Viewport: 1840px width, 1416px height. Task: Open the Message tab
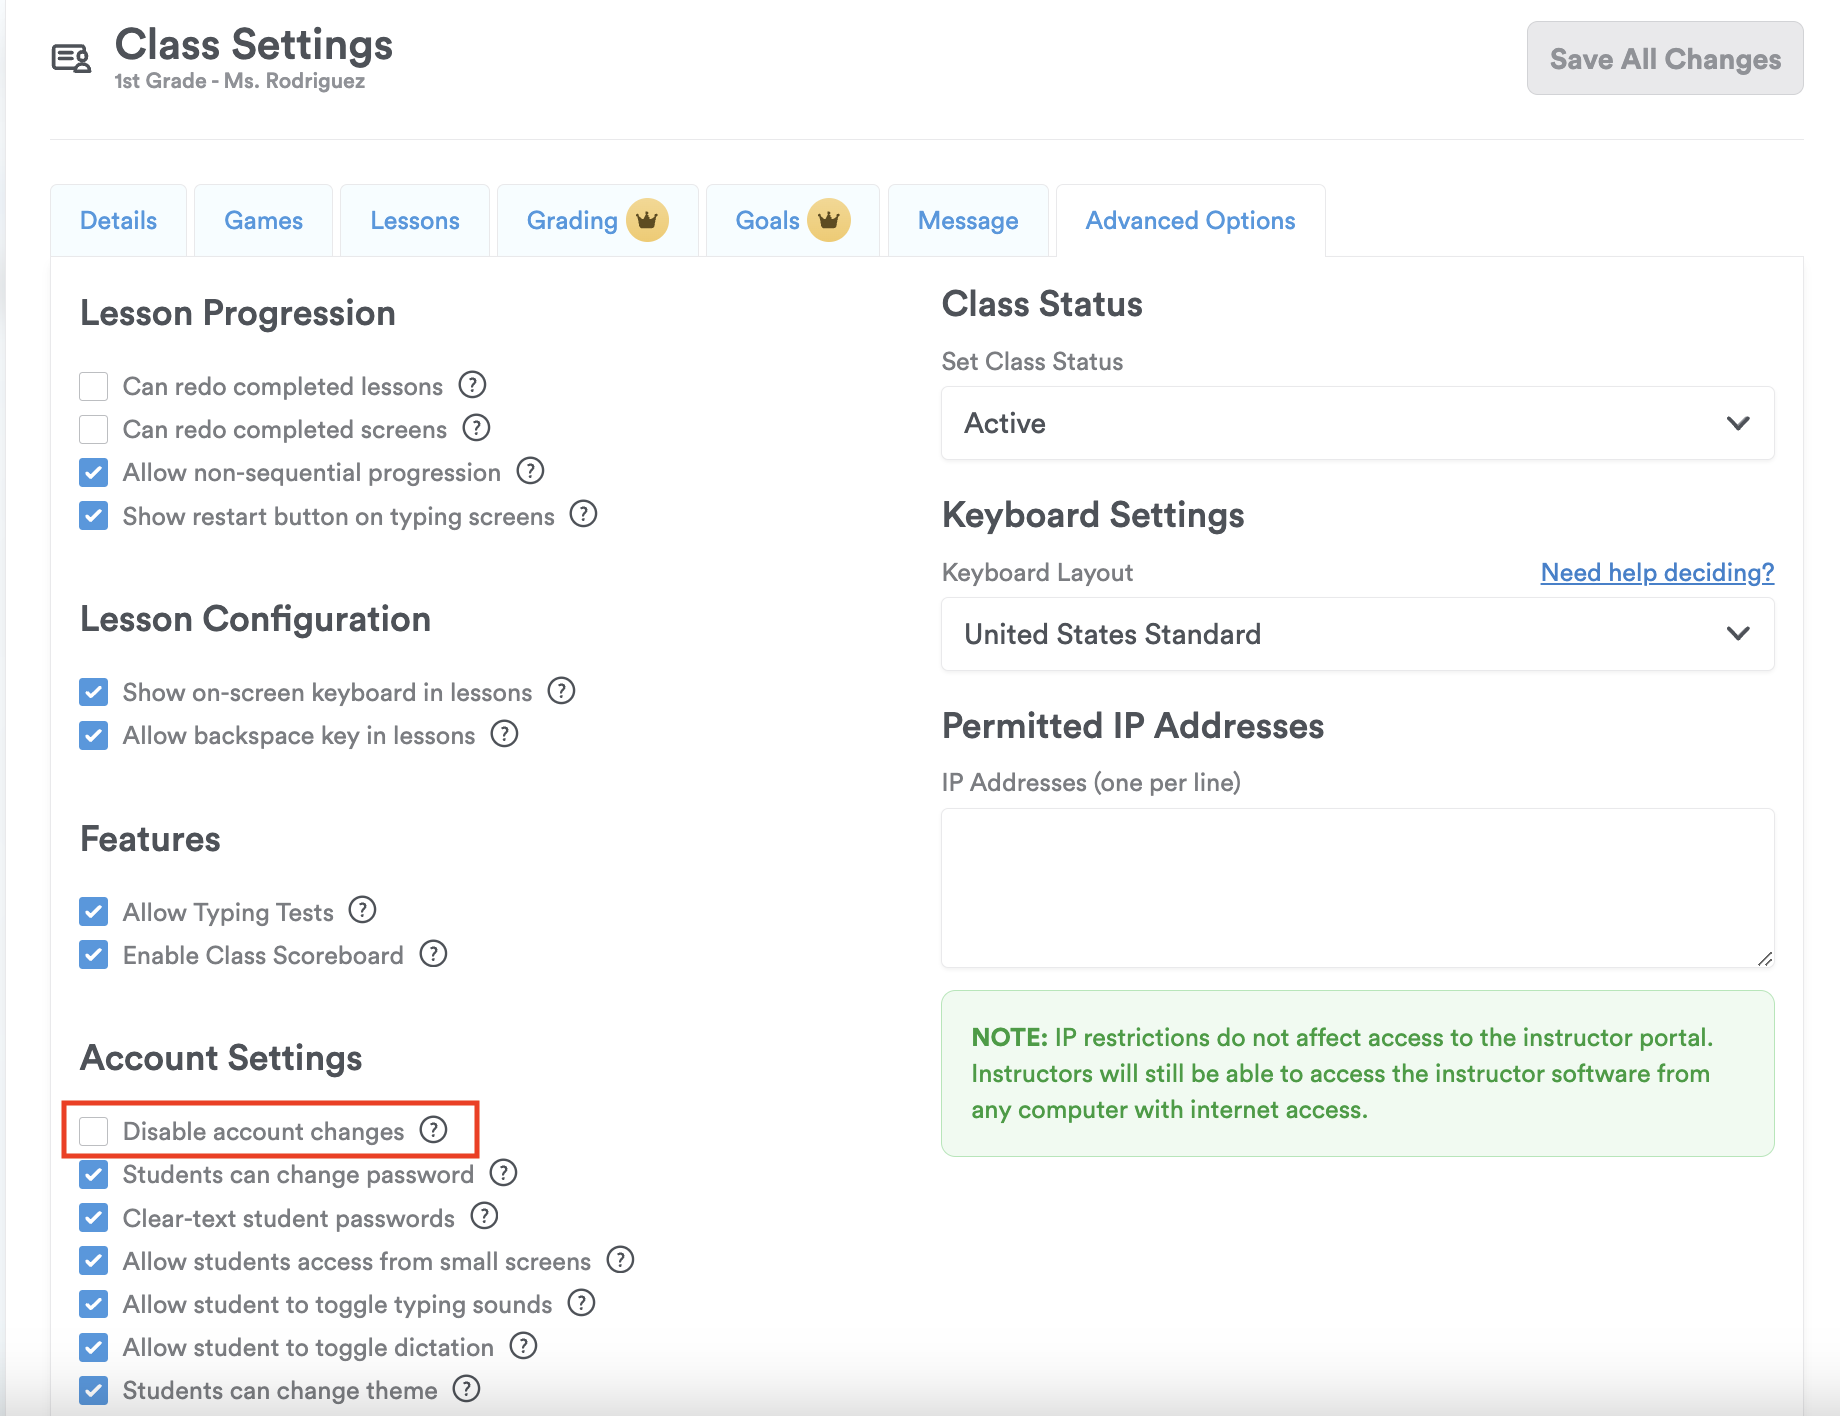968,221
